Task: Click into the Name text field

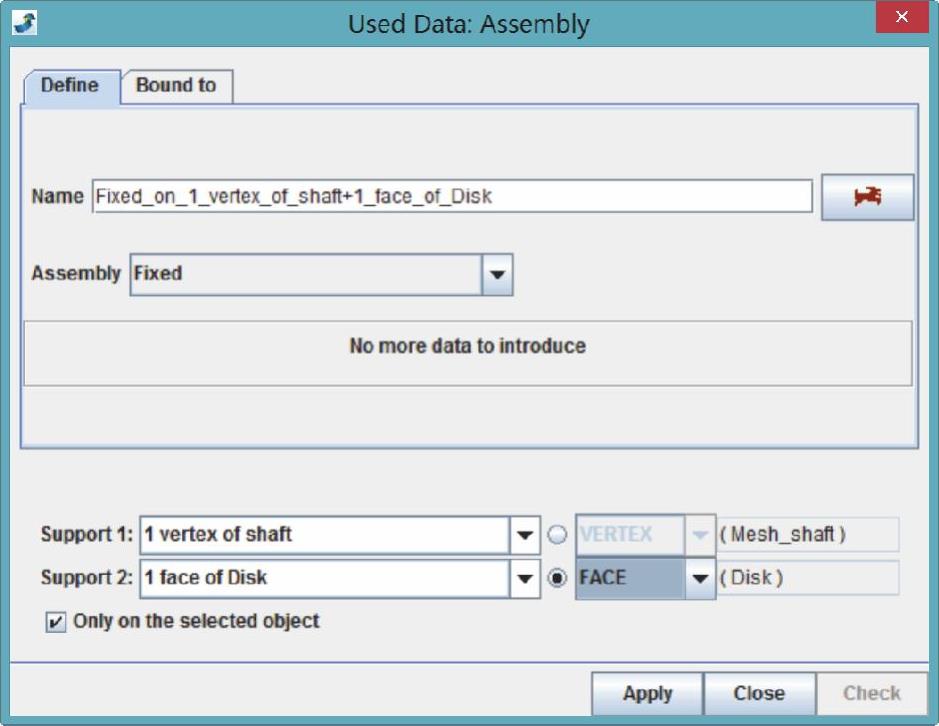Action: click(451, 197)
